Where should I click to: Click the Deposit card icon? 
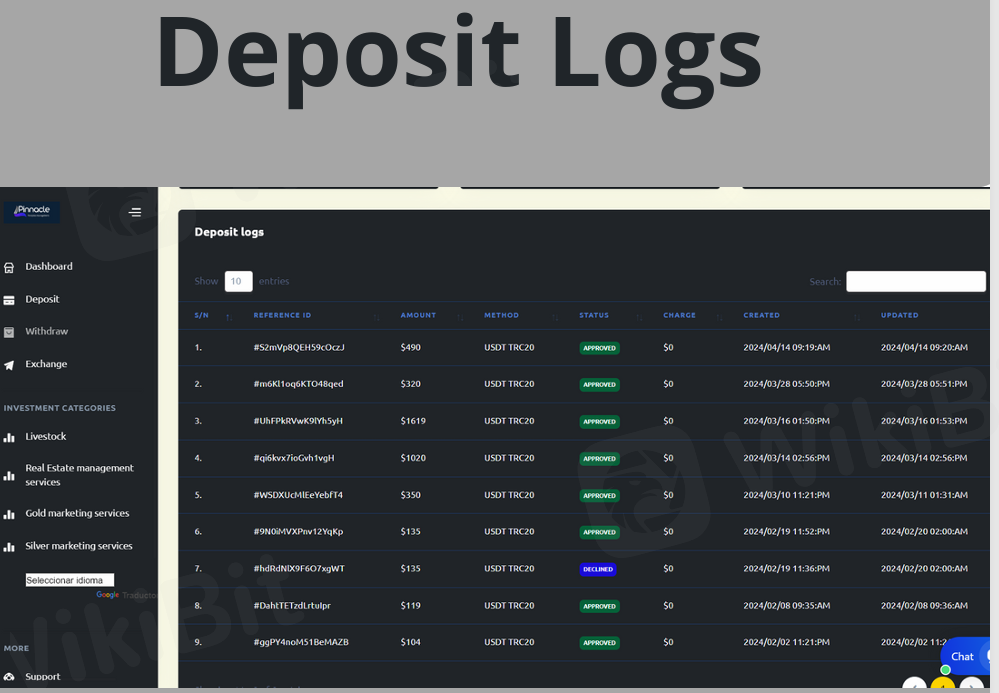coord(9,300)
